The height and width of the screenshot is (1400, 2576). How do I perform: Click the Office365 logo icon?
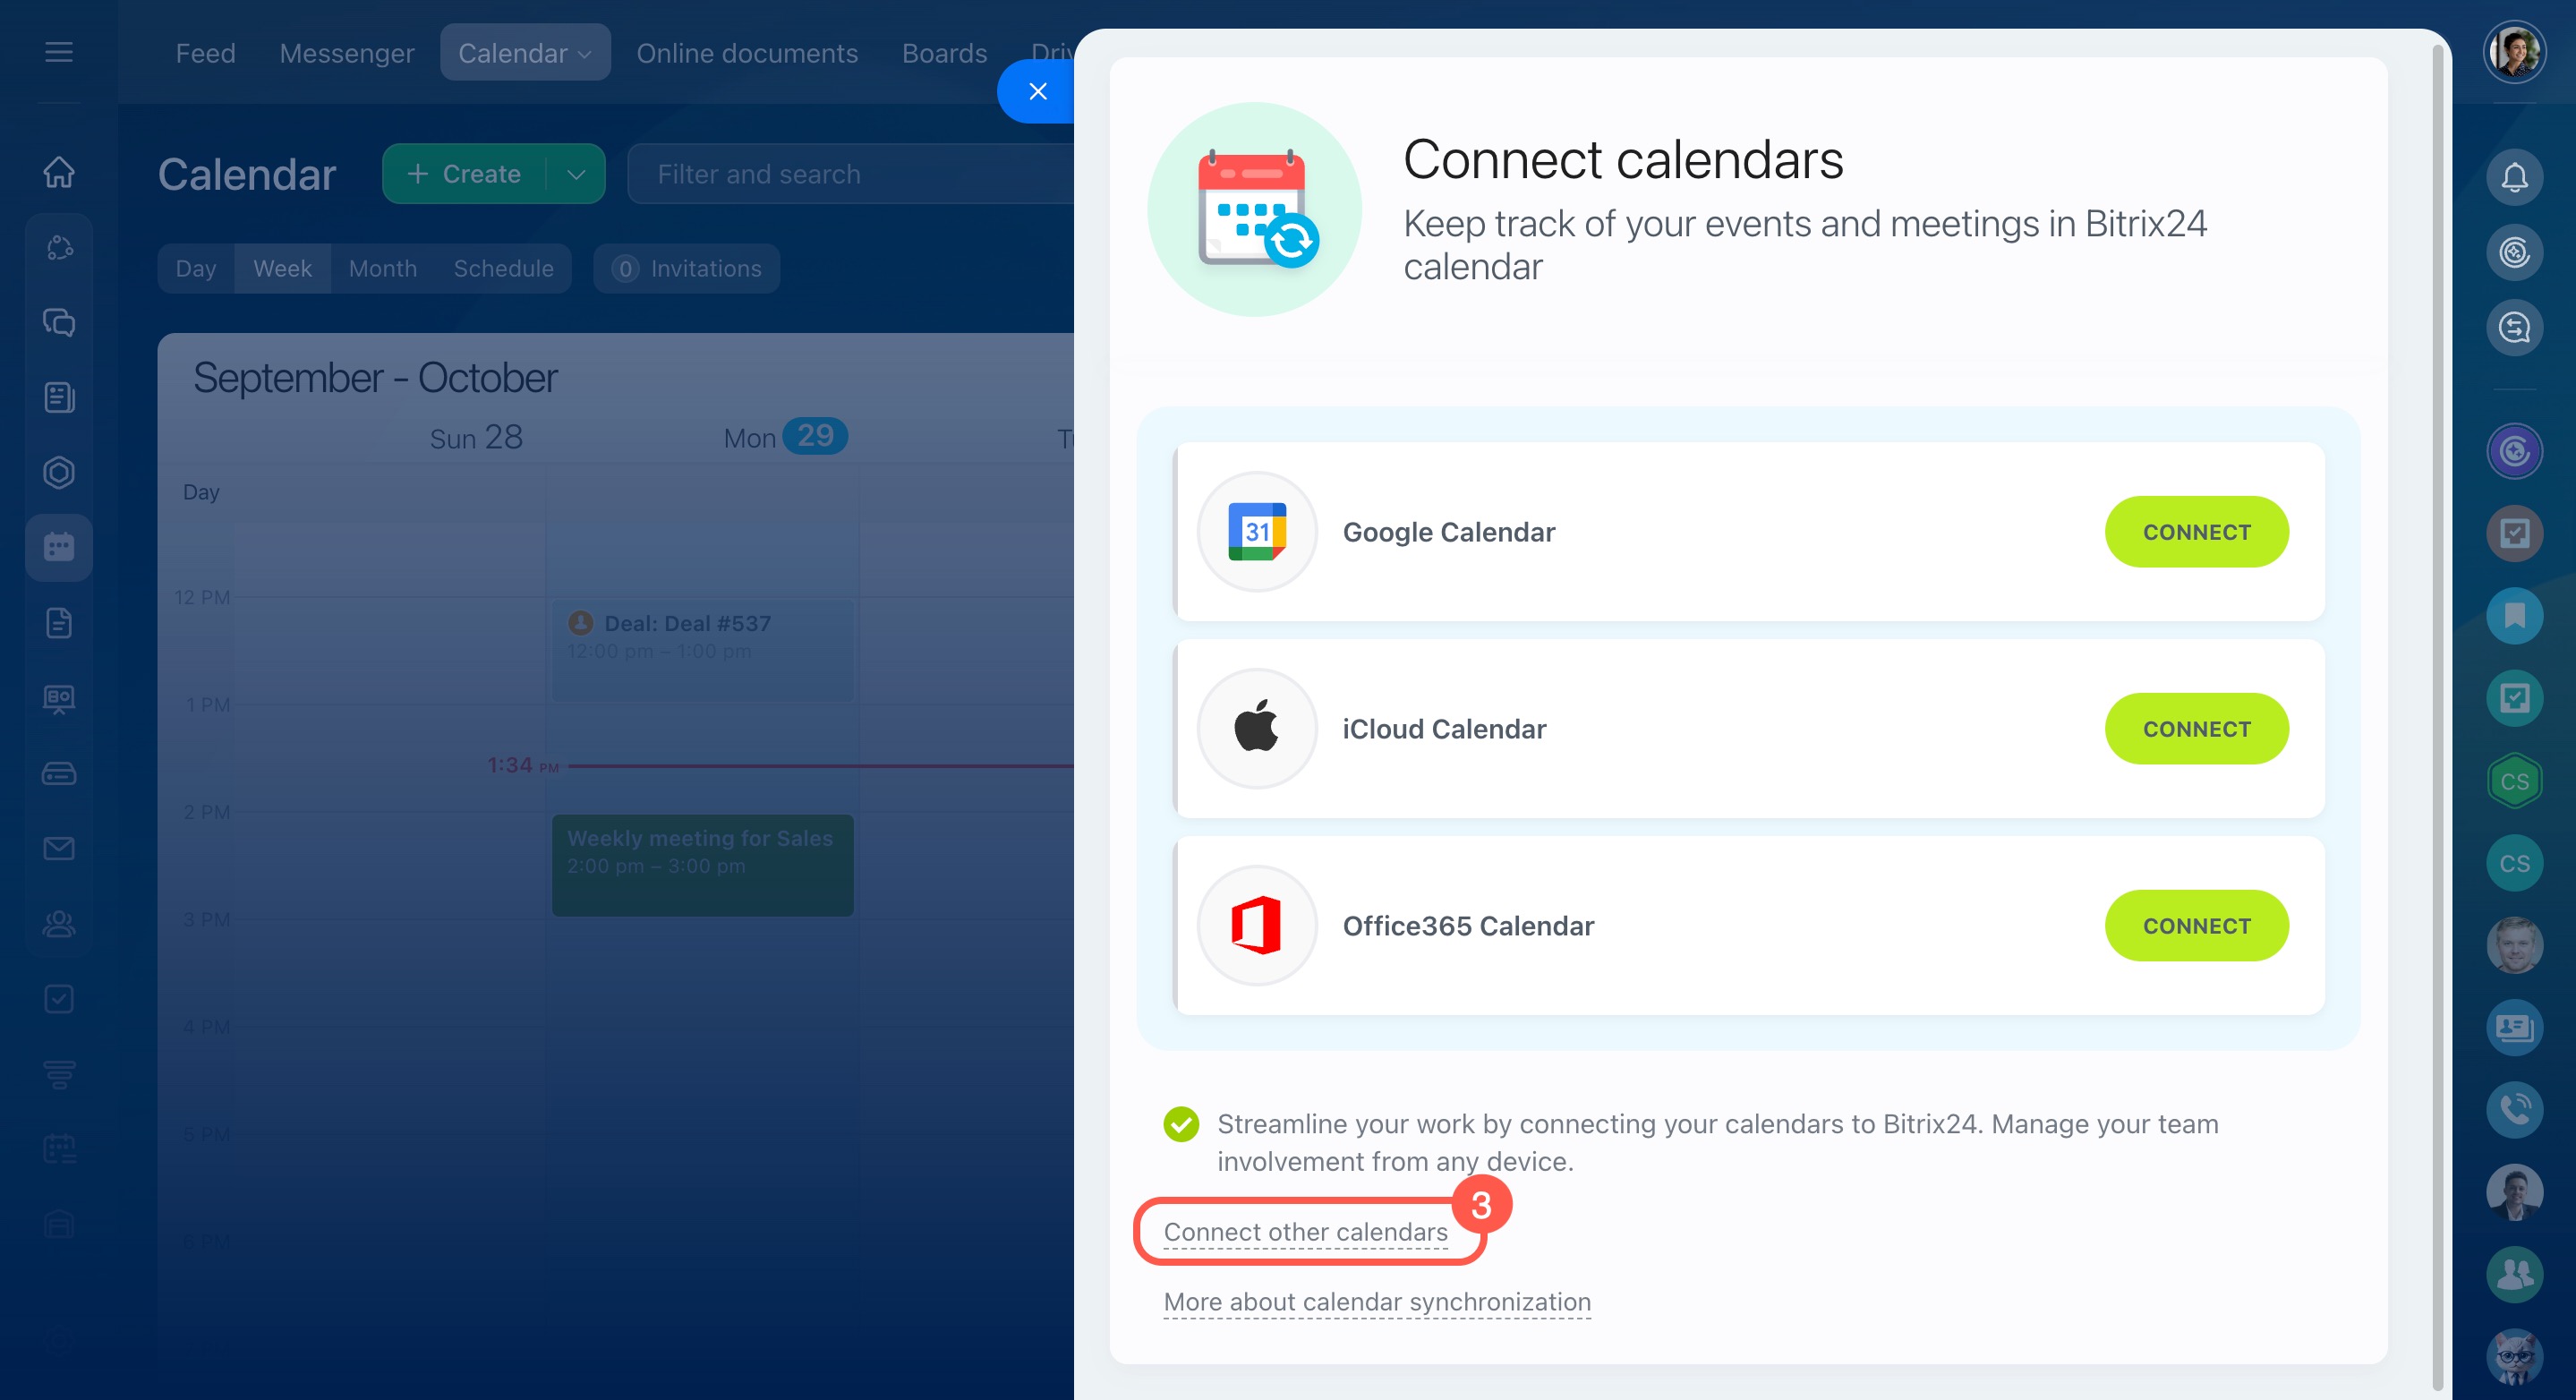click(x=1256, y=925)
